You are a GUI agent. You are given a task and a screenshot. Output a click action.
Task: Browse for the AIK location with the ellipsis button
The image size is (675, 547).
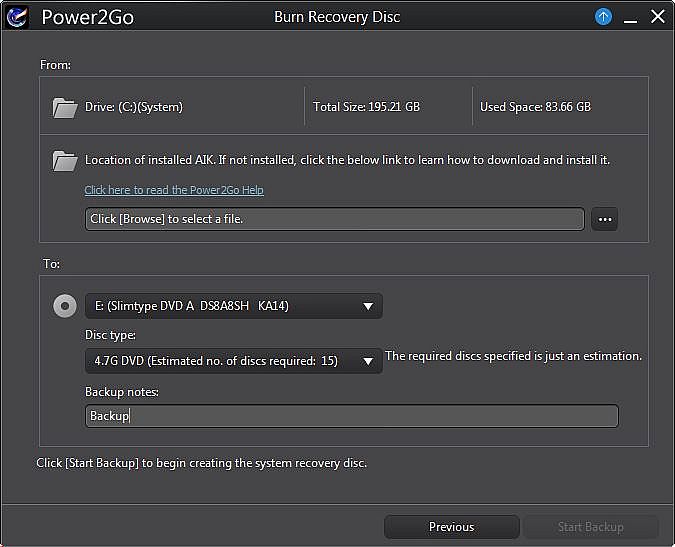[604, 219]
